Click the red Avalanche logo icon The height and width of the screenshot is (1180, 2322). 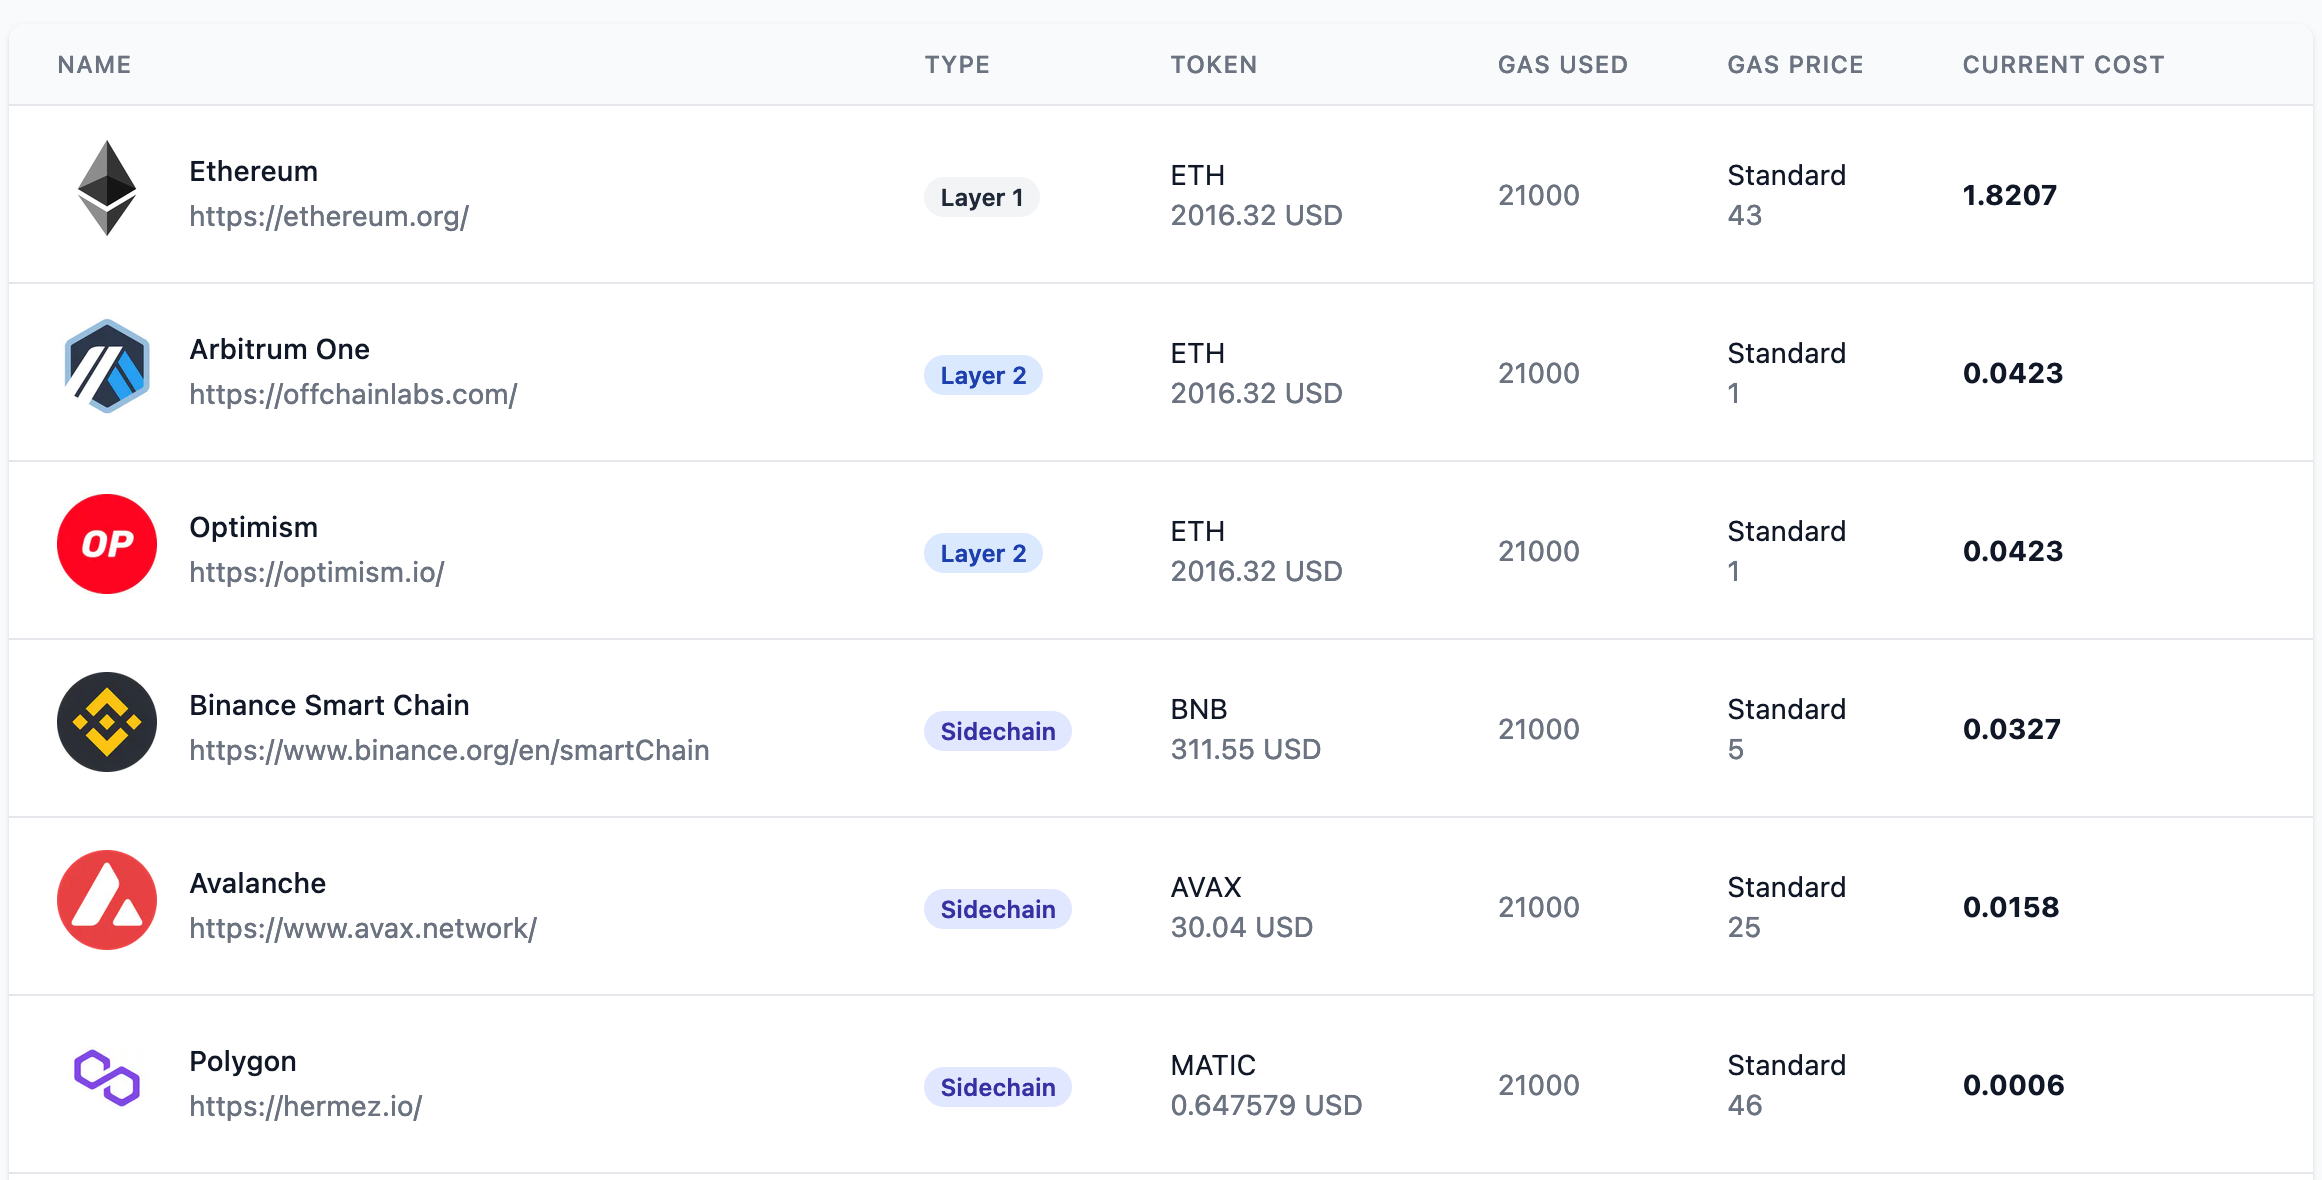pos(107,900)
